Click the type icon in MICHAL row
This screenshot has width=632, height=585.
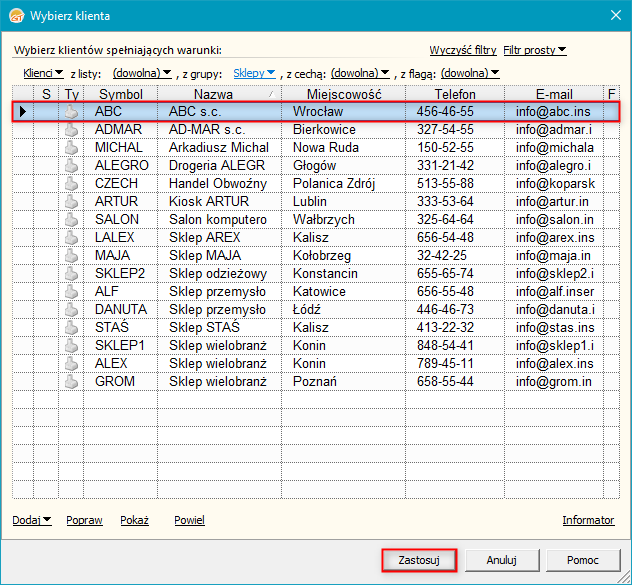pos(71,148)
